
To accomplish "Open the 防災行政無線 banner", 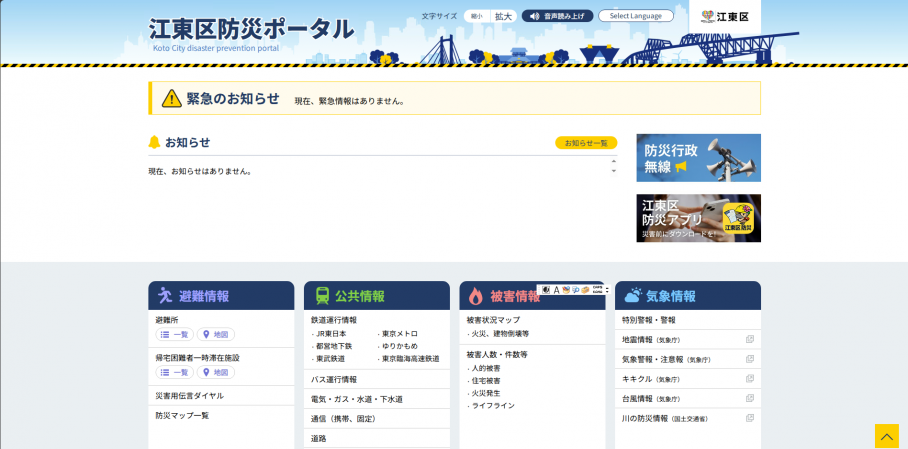I will 698,158.
